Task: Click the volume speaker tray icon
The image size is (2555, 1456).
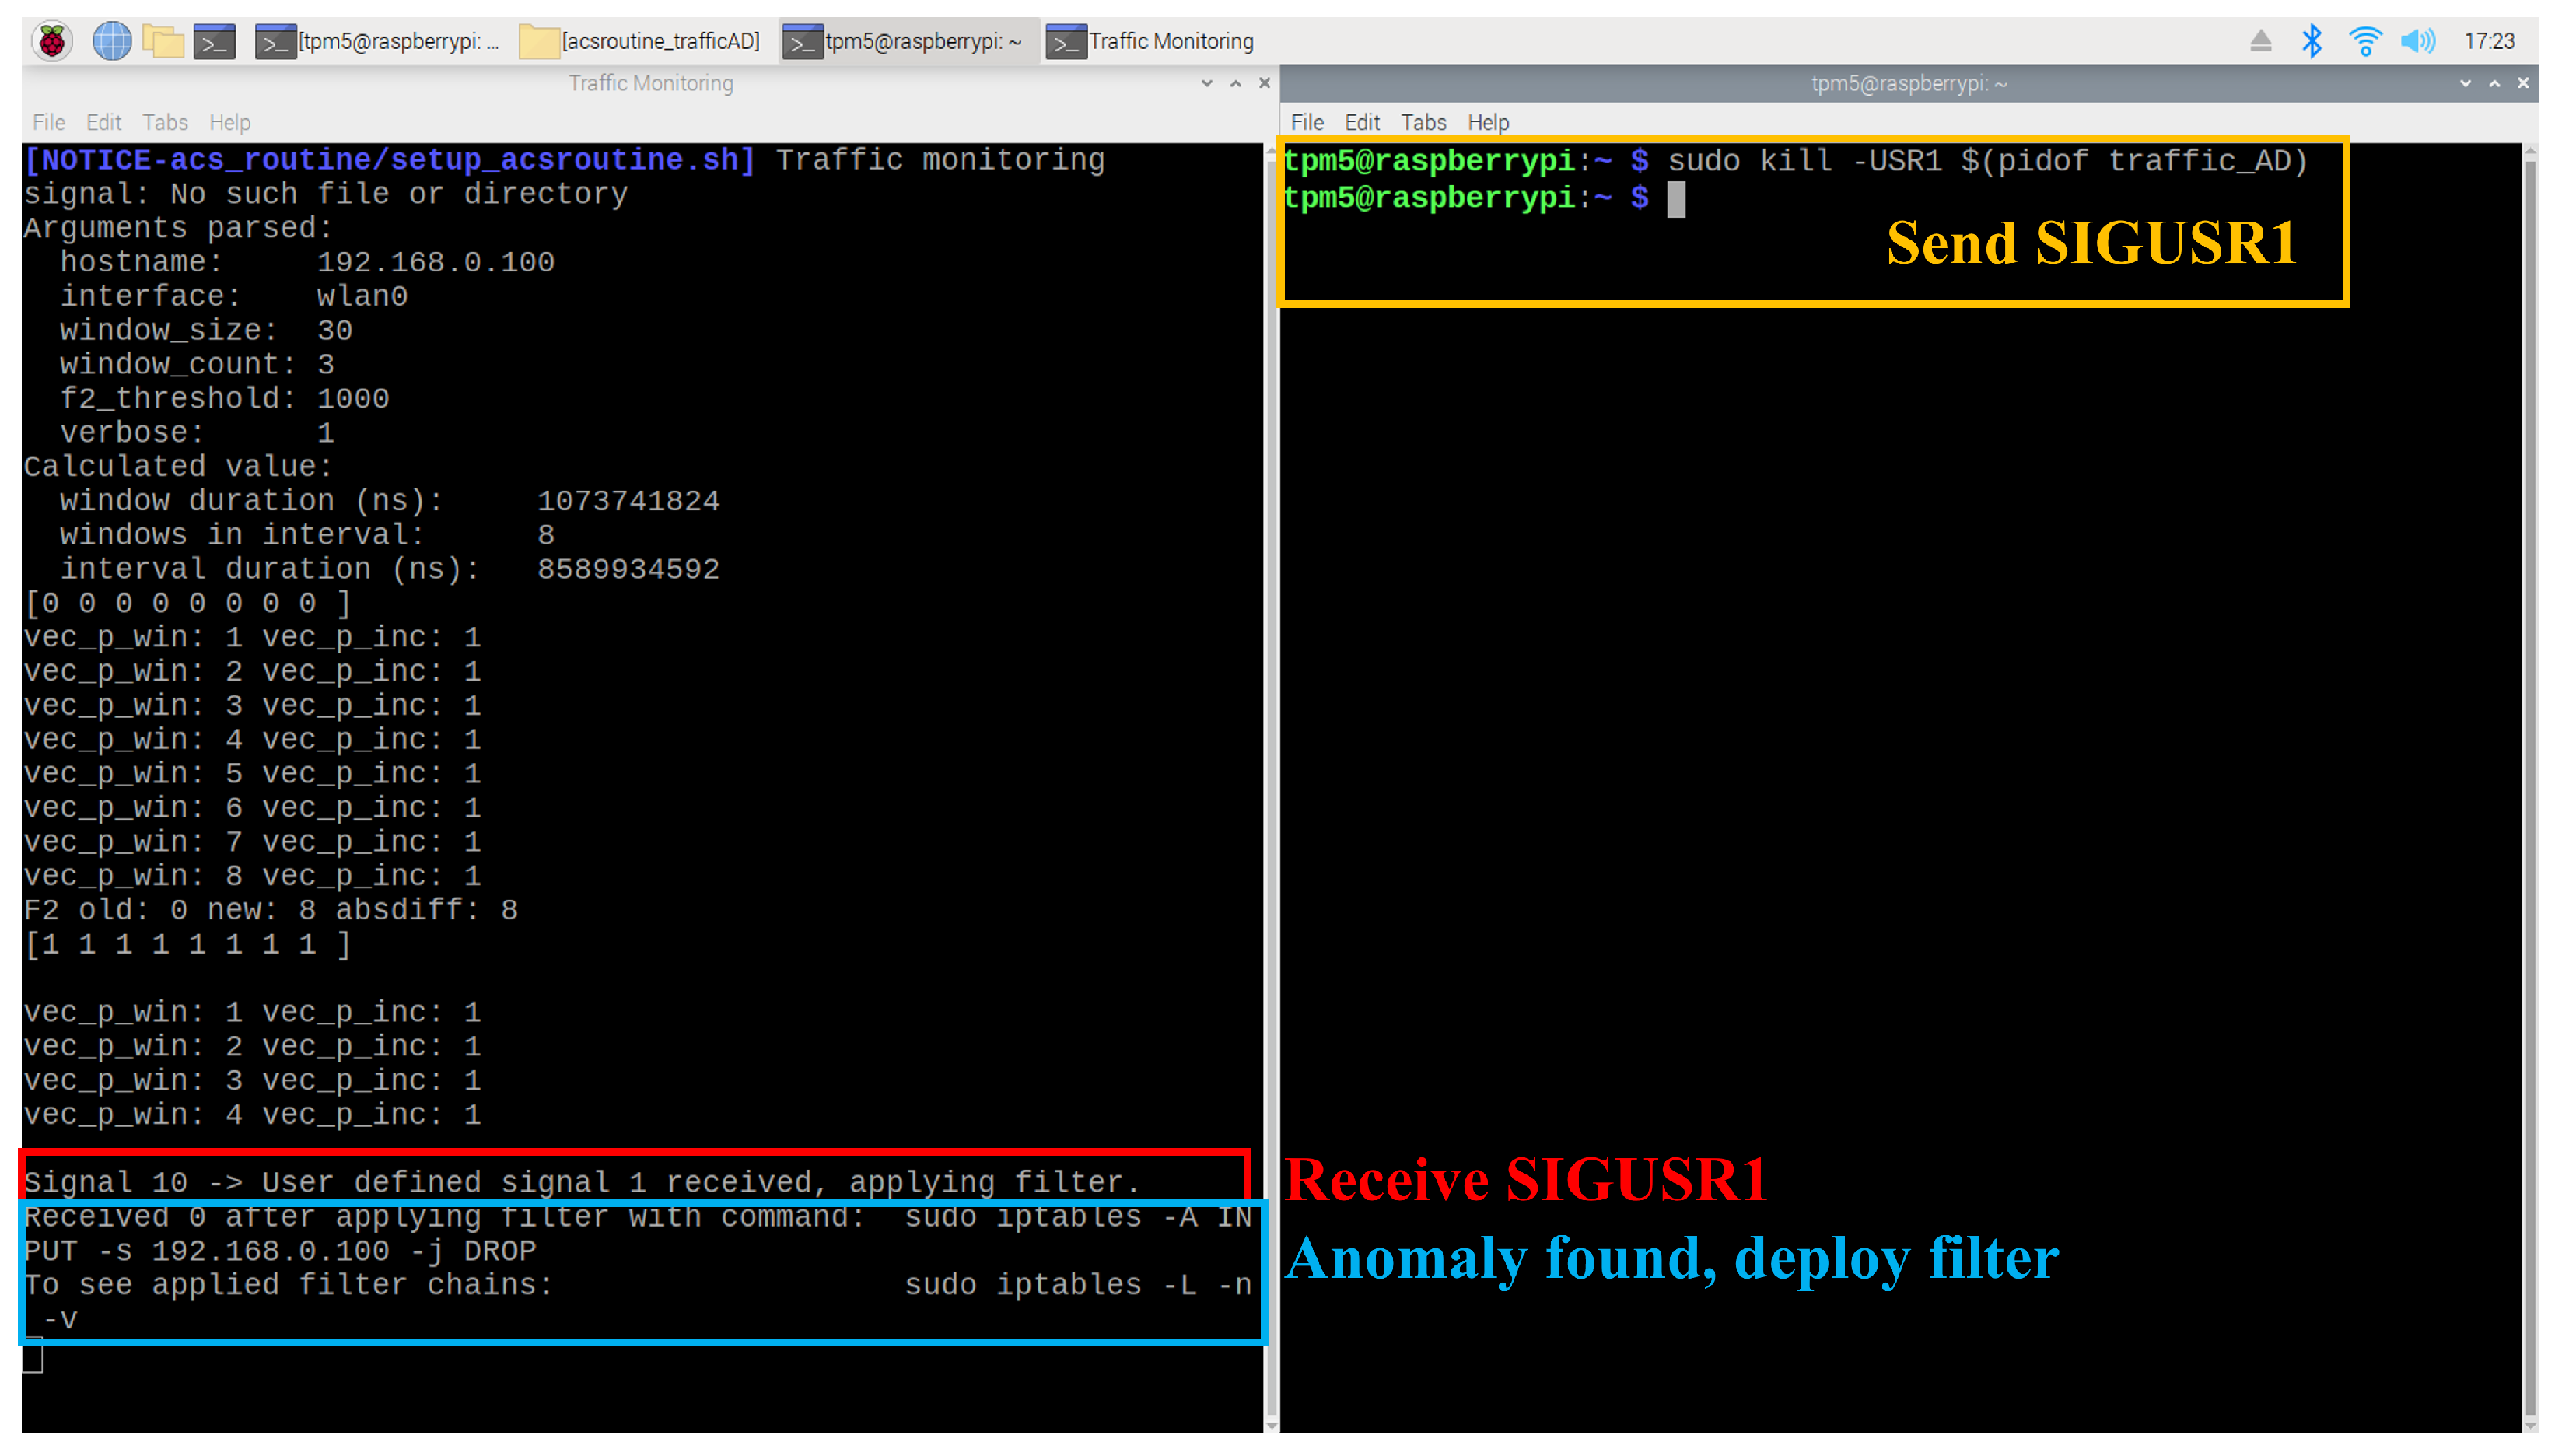Action: pyautogui.click(x=2417, y=41)
